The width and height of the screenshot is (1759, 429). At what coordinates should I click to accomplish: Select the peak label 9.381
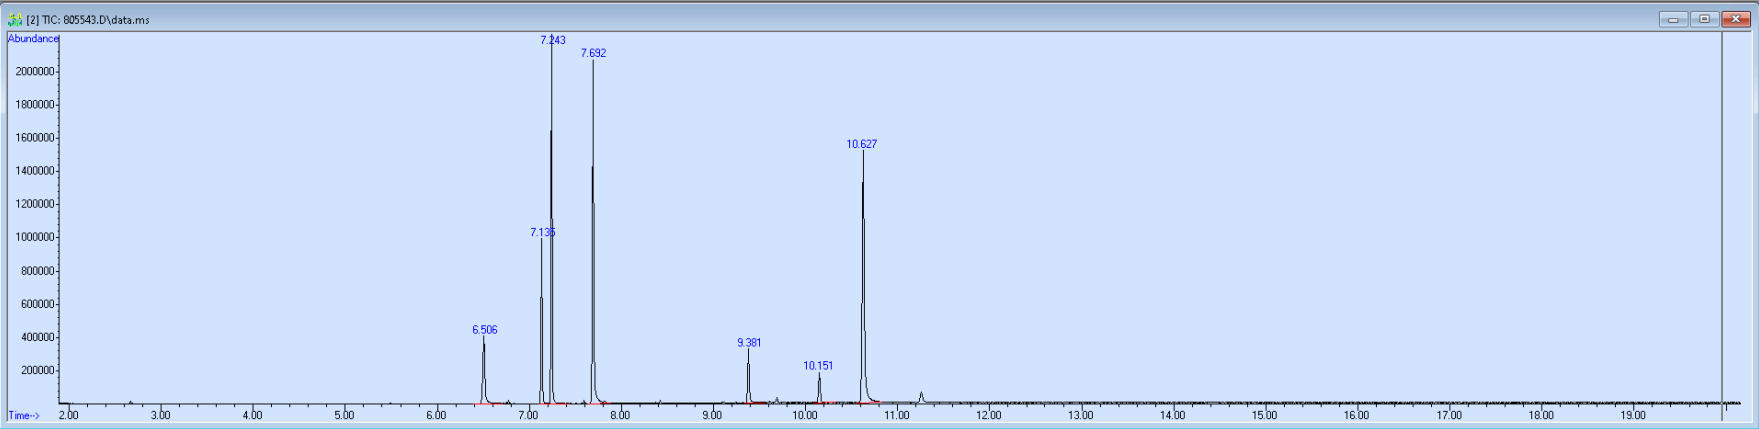pyautogui.click(x=749, y=343)
